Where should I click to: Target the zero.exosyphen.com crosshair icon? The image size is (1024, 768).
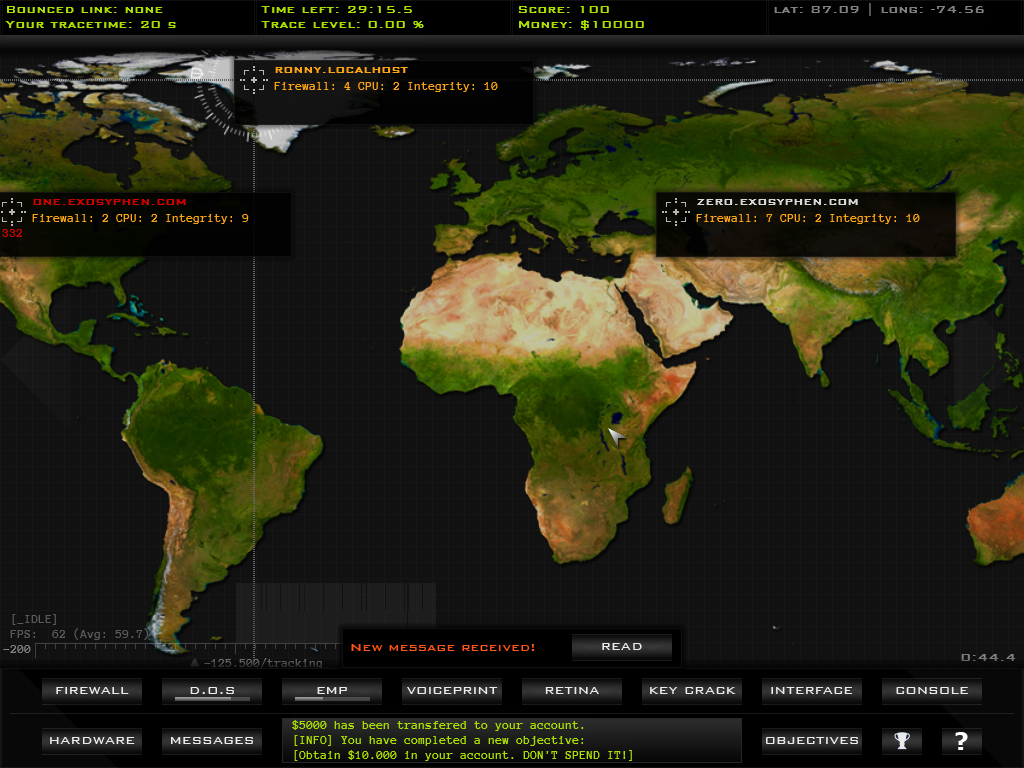tap(676, 212)
